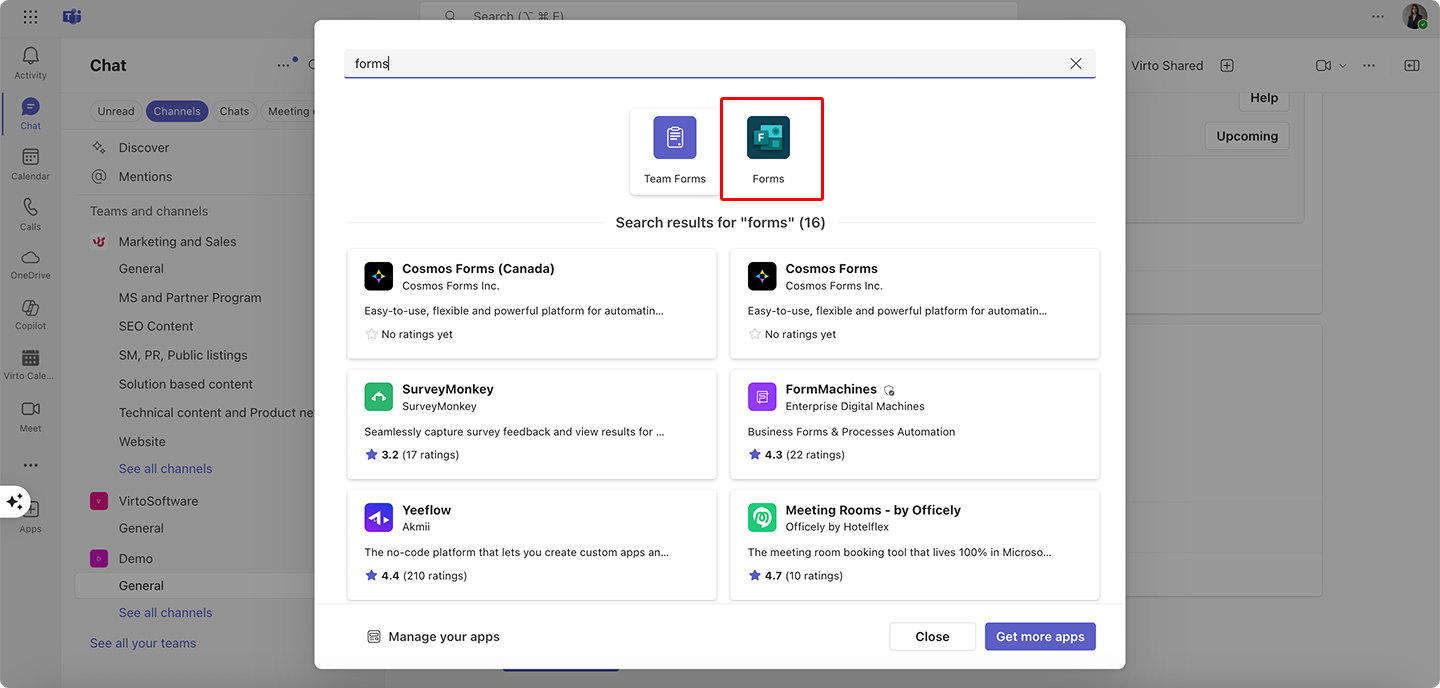Start a video call in Virto Shared
The image size is (1440, 688).
tap(1322, 65)
